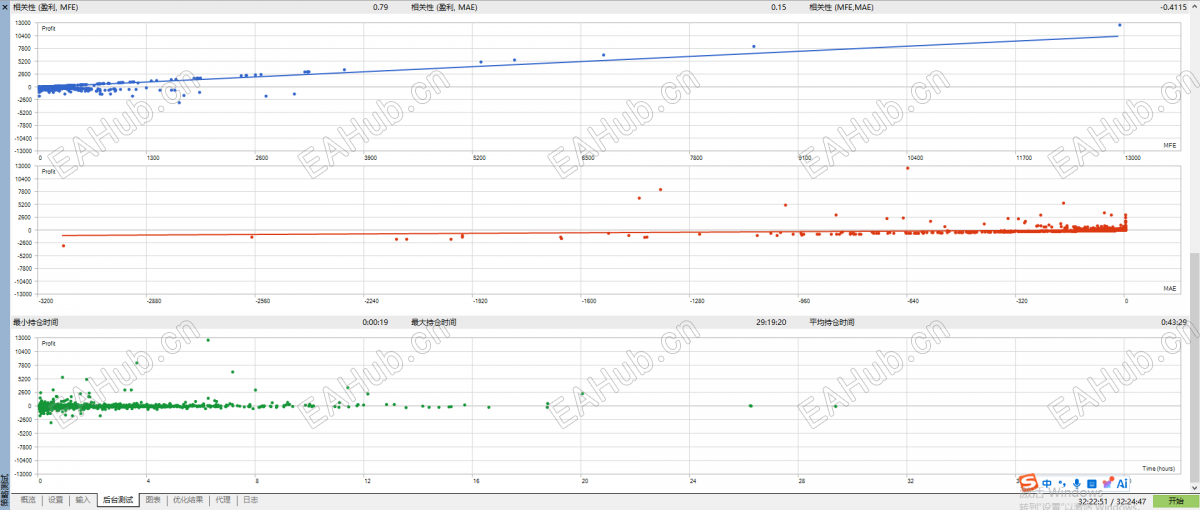Open the 概览 tab
The width and height of the screenshot is (1200, 510).
click(28, 499)
